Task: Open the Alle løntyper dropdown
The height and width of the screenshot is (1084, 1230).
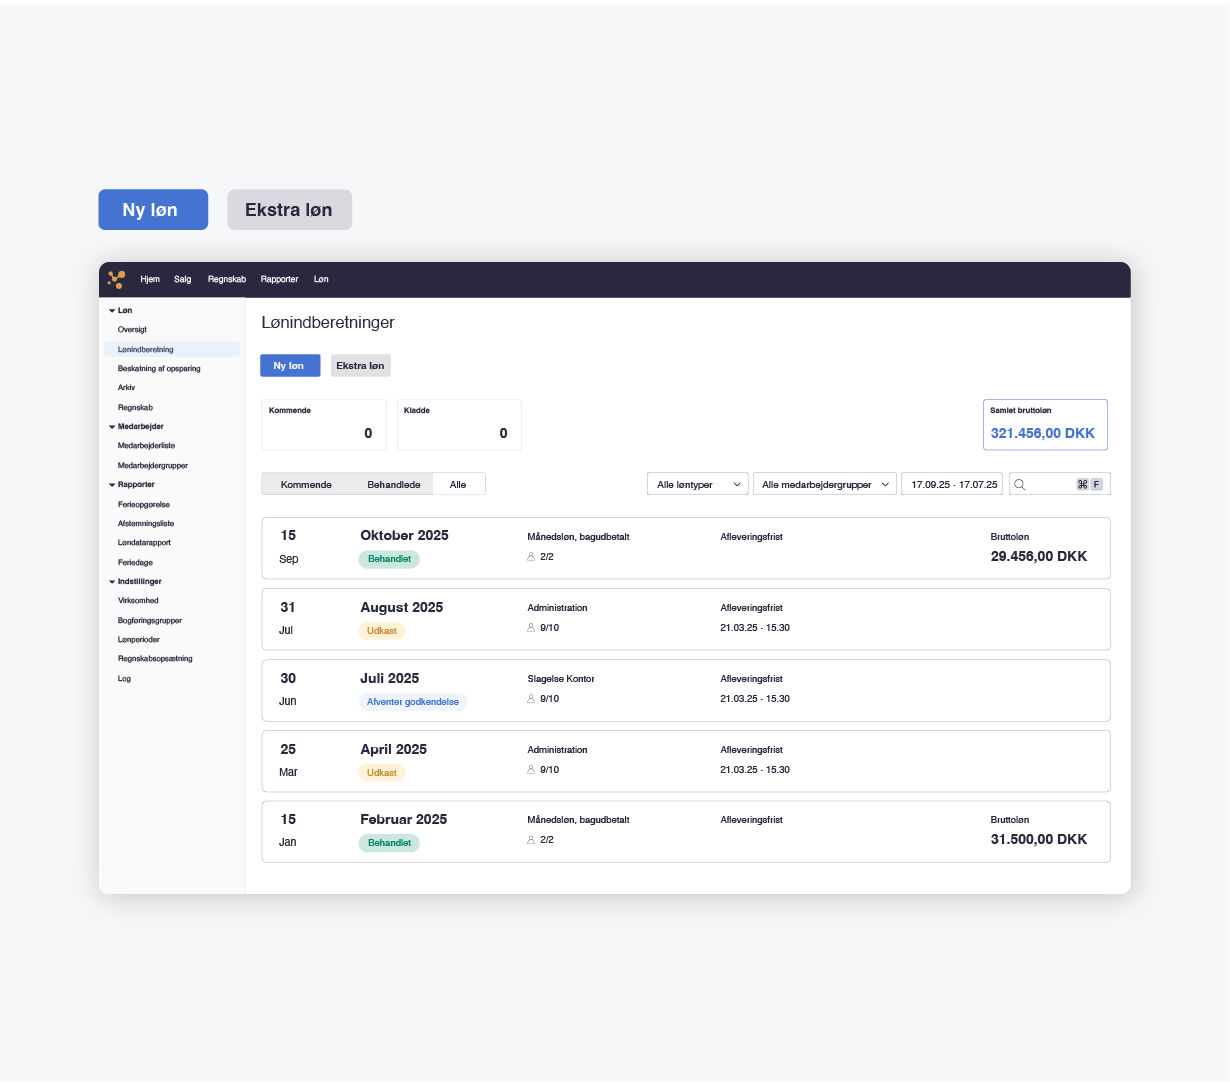Action: (x=698, y=485)
